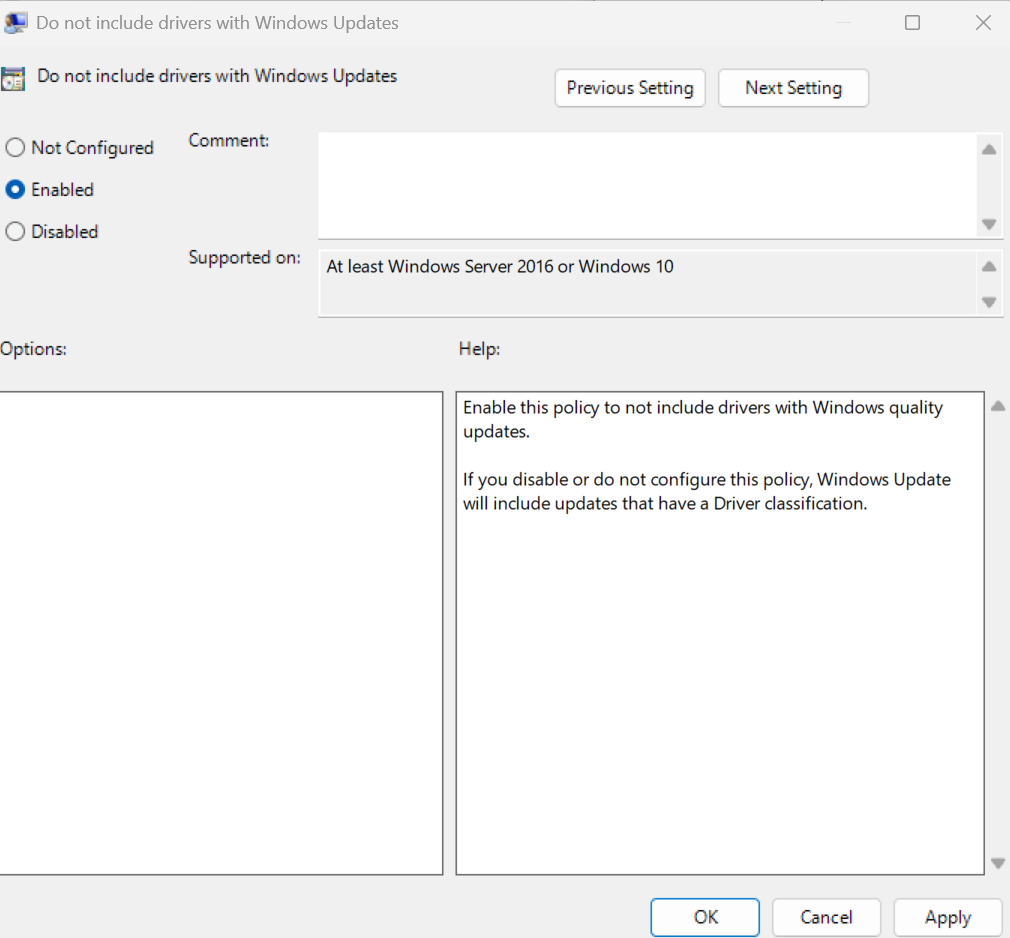The height and width of the screenshot is (938, 1010).
Task: Click Supported on scroll down arrow
Action: (x=989, y=302)
